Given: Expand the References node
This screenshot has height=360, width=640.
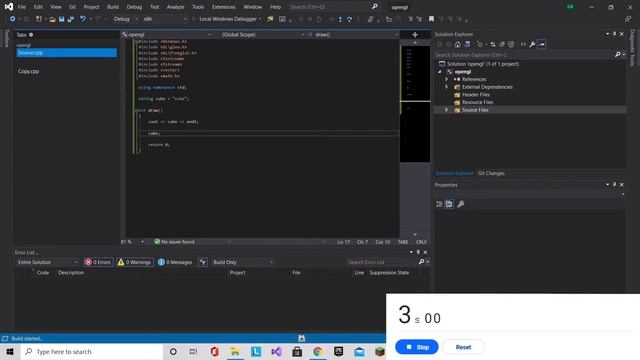Looking at the screenshot, I should coord(447,79).
